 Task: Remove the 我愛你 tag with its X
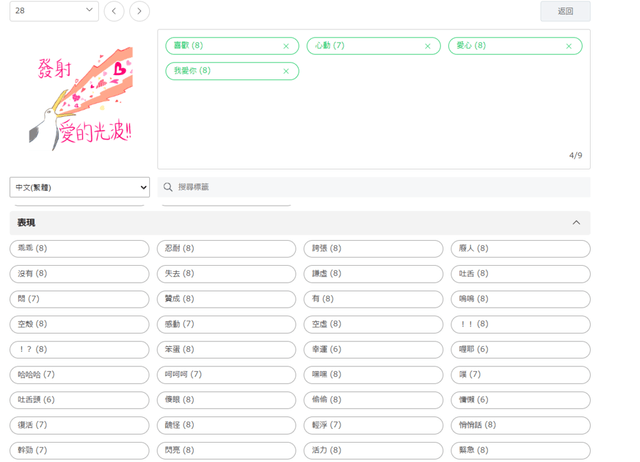click(x=286, y=71)
